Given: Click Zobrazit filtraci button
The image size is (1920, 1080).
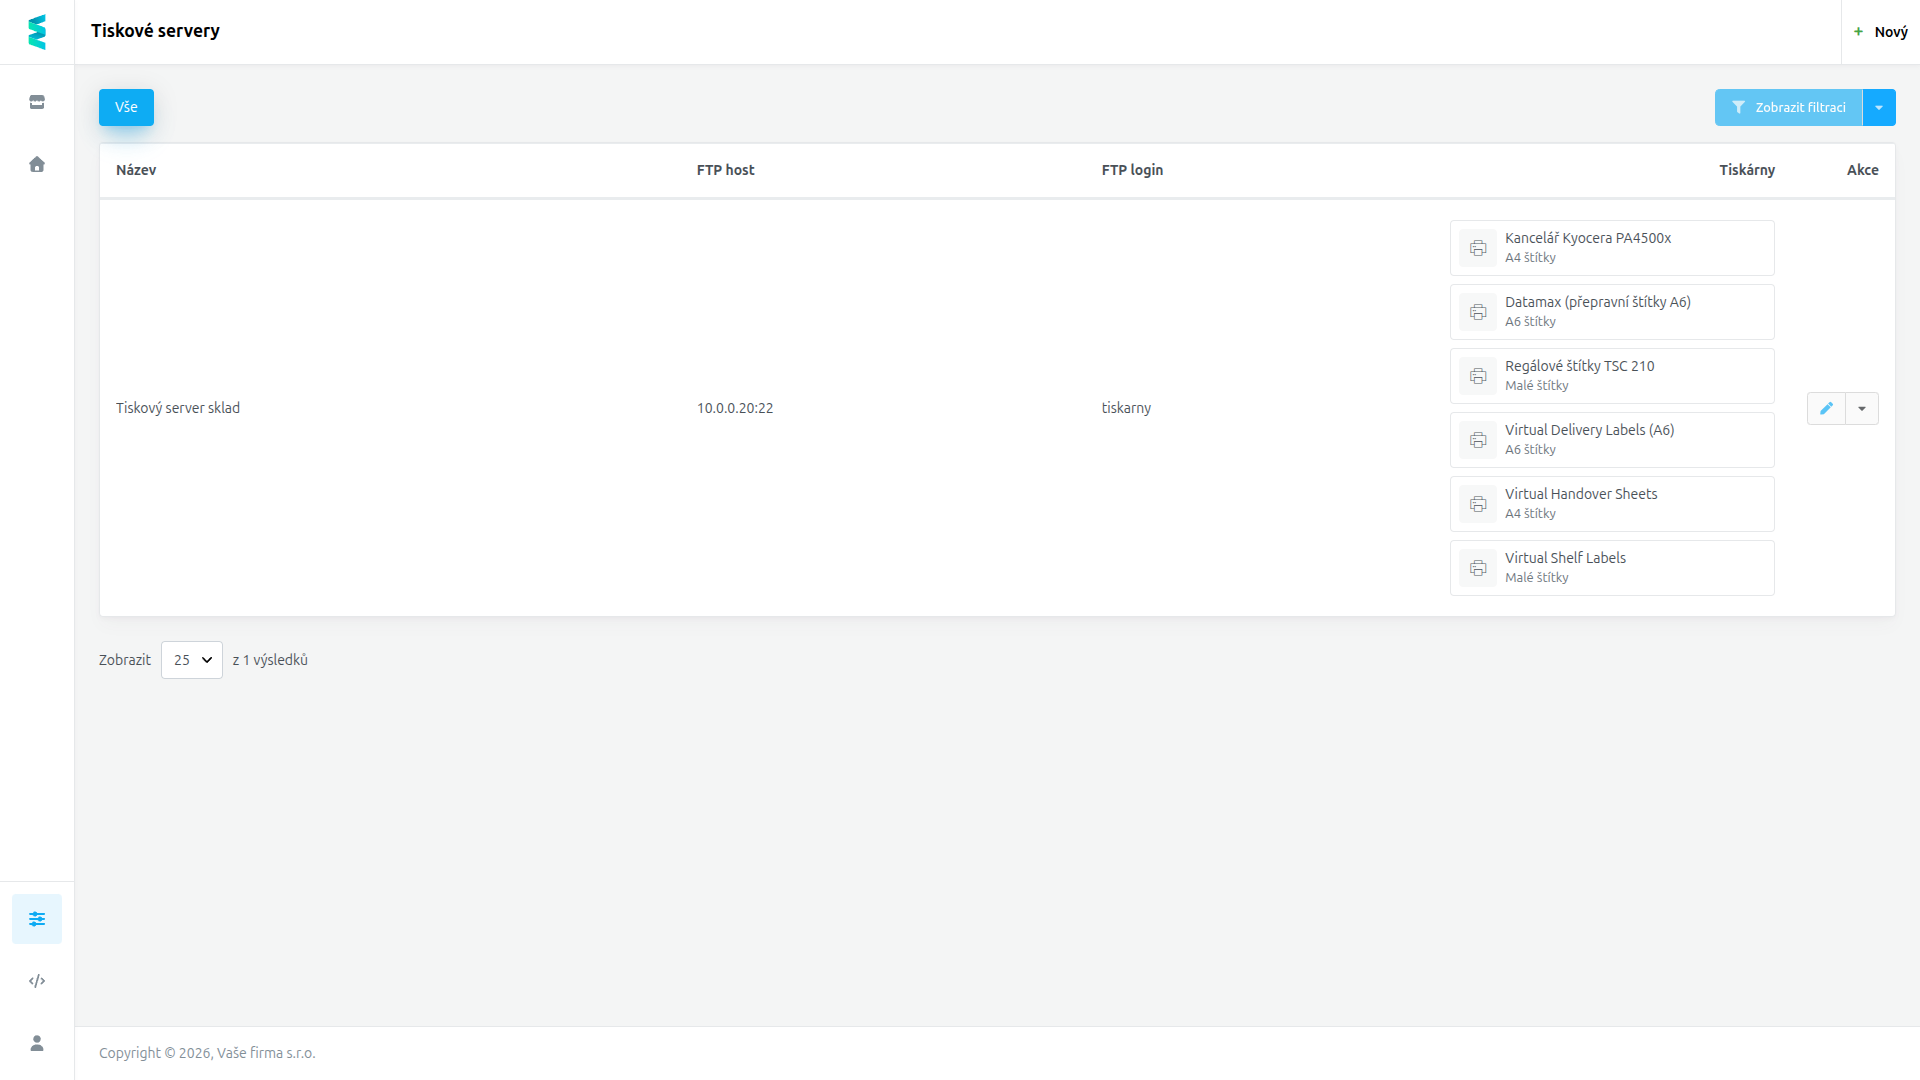Looking at the screenshot, I should coord(1788,107).
